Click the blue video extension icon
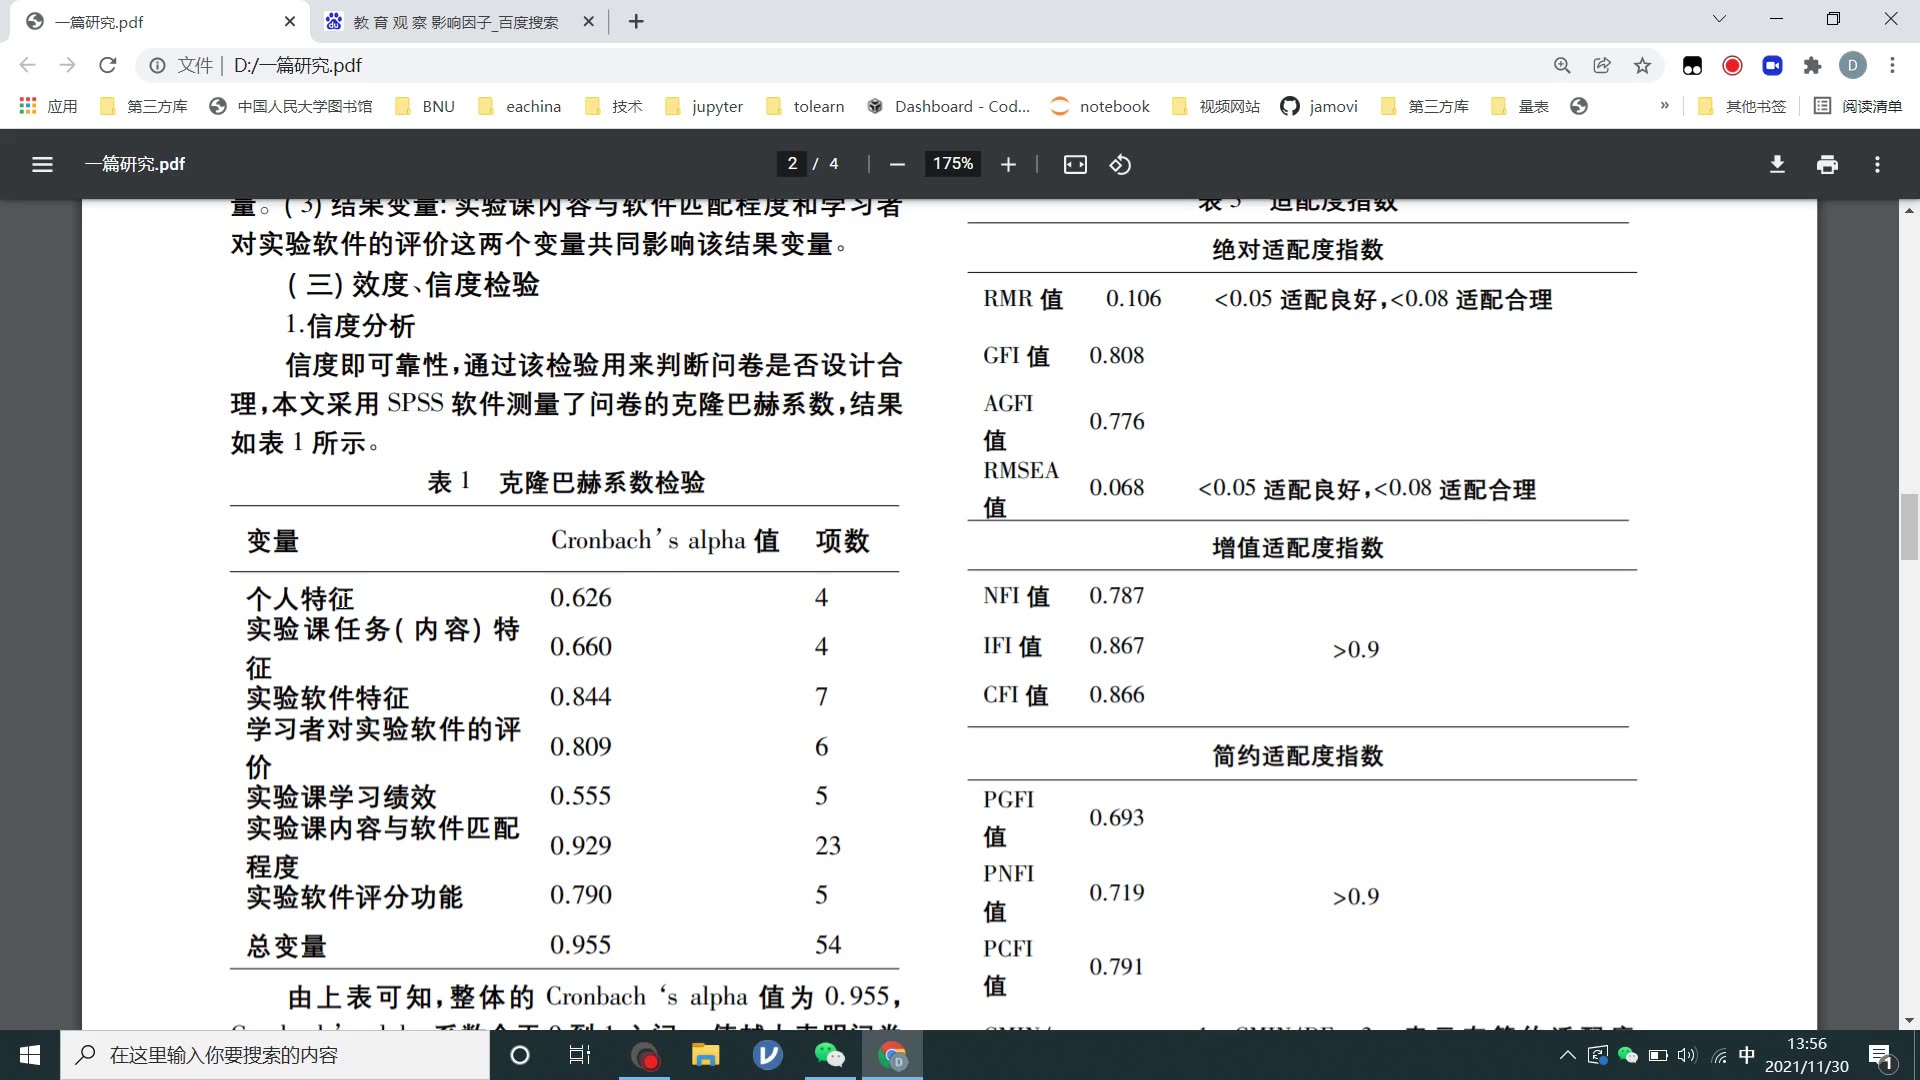Screen dimensions: 1920x1080 [1772, 65]
